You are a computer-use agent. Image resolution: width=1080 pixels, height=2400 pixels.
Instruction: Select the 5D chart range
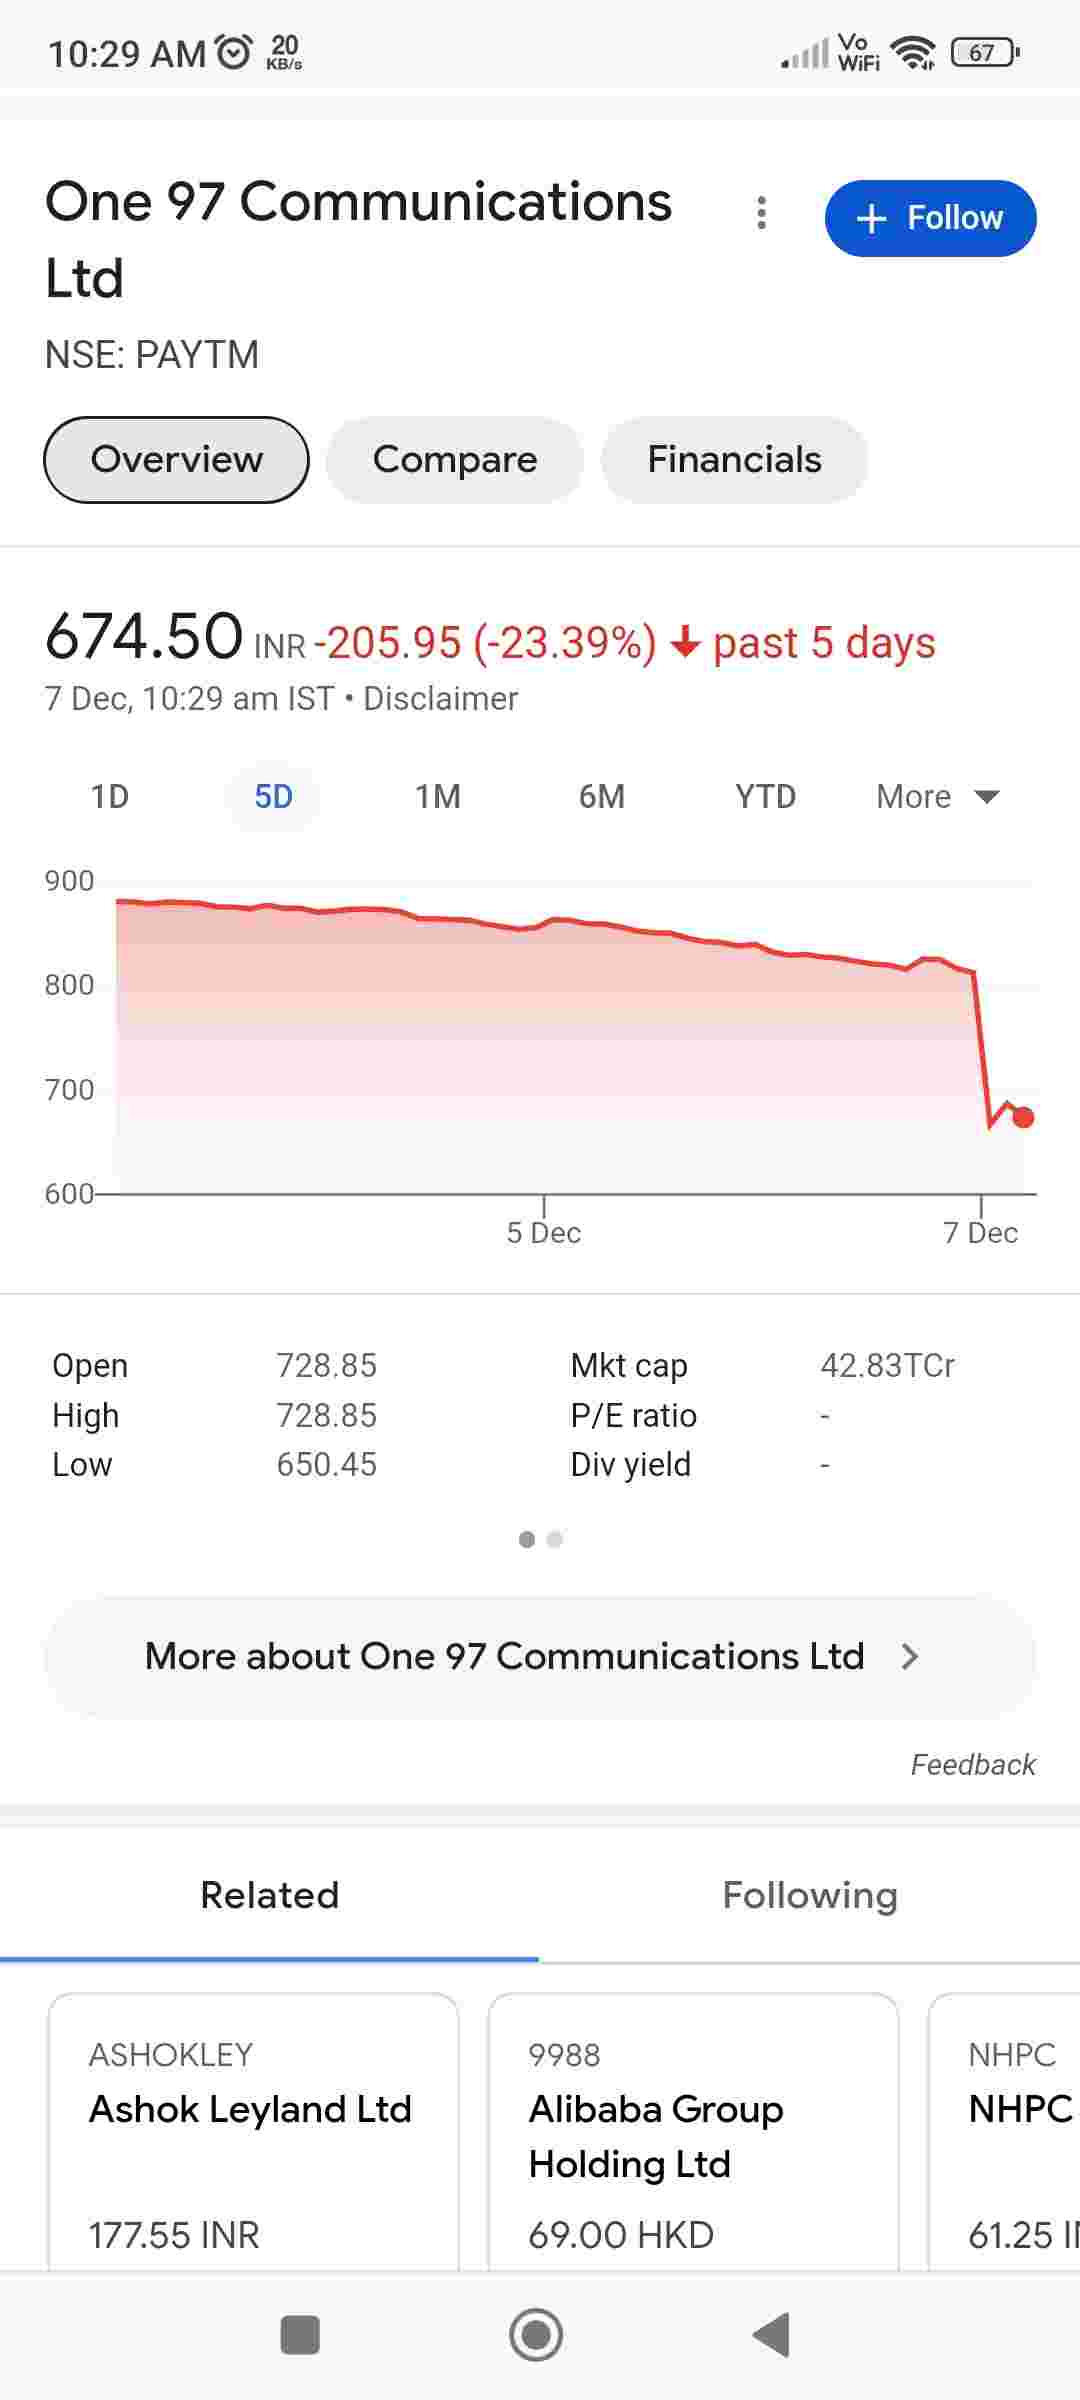click(273, 797)
